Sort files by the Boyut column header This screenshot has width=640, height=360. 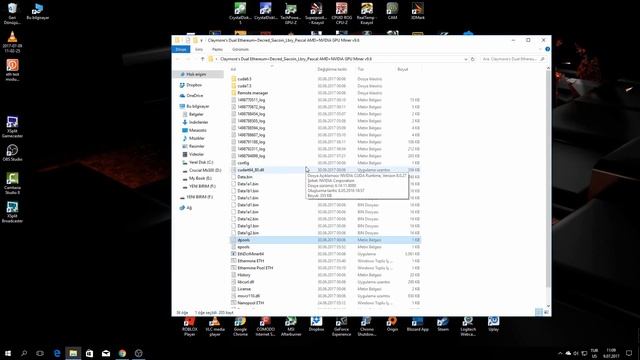[403, 69]
